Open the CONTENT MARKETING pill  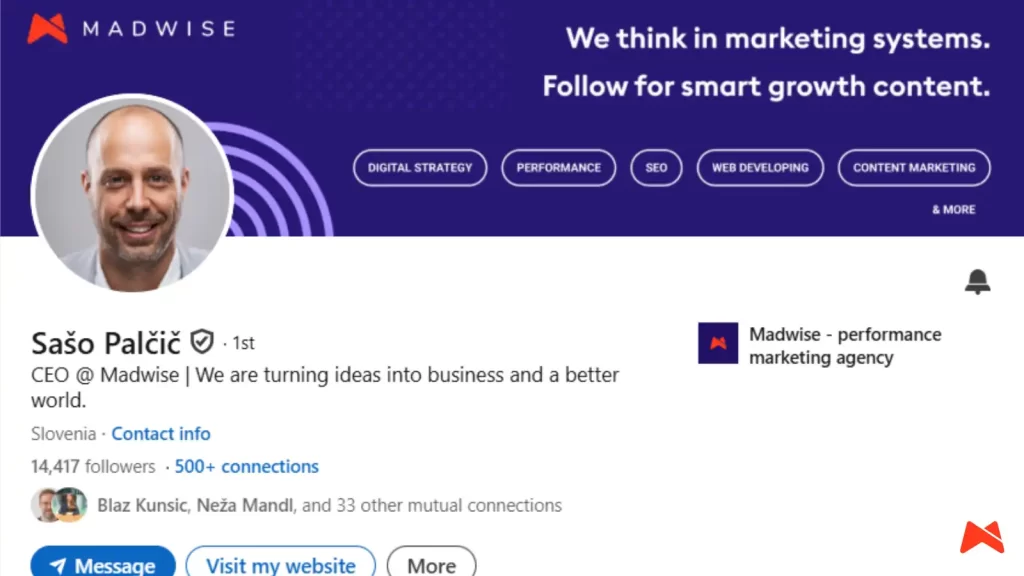coord(913,168)
